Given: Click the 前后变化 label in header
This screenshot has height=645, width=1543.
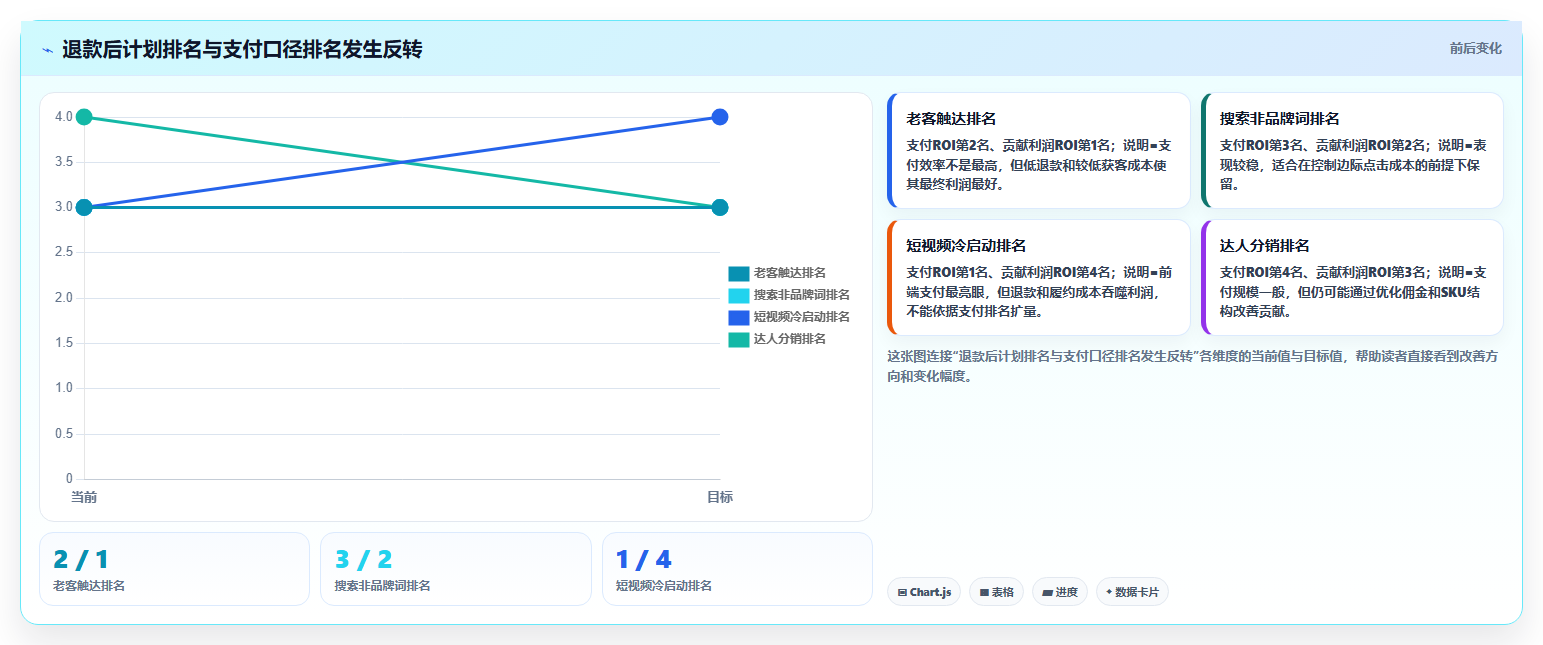Looking at the screenshot, I should [x=1475, y=48].
